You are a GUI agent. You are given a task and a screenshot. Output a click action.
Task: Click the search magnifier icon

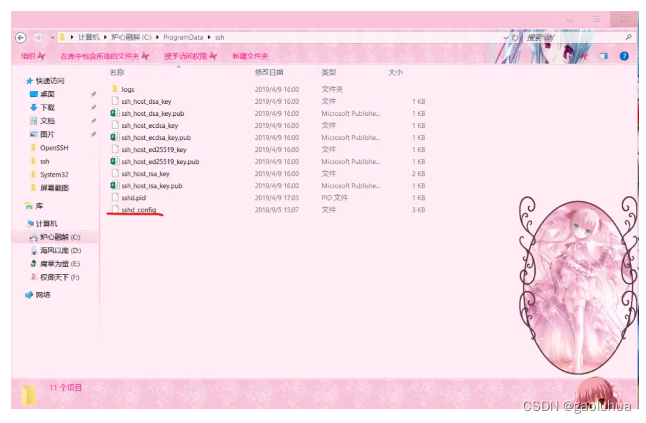coord(628,37)
